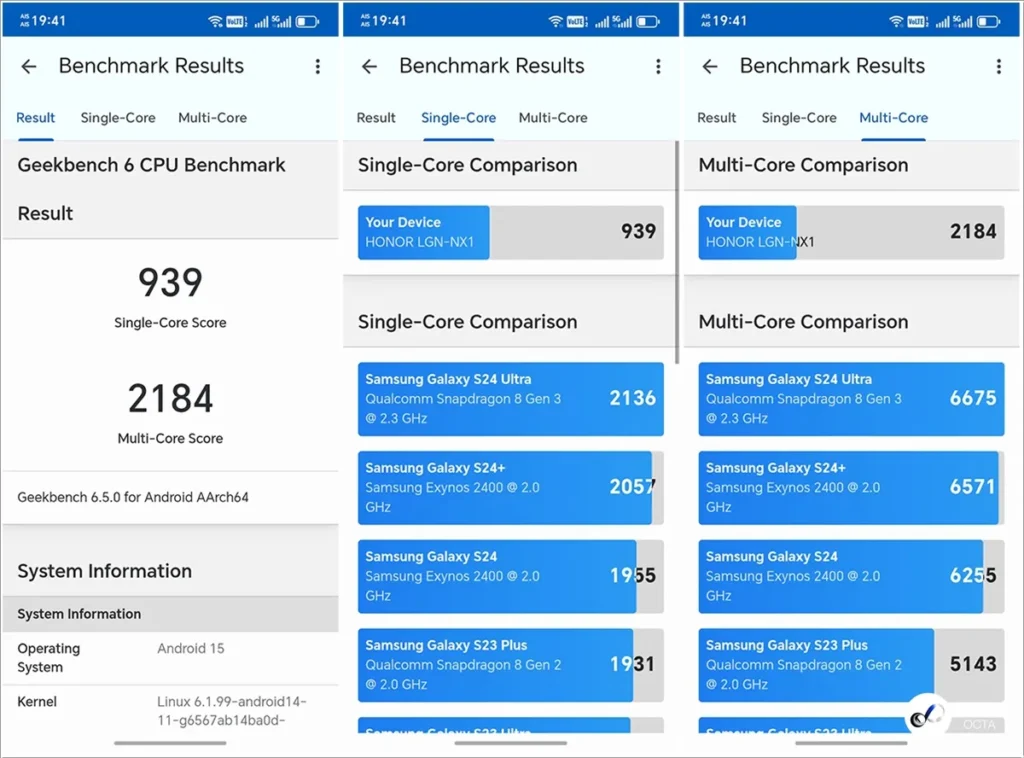The image size is (1024, 758).
Task: Select Result tab on right screen
Action: (717, 118)
